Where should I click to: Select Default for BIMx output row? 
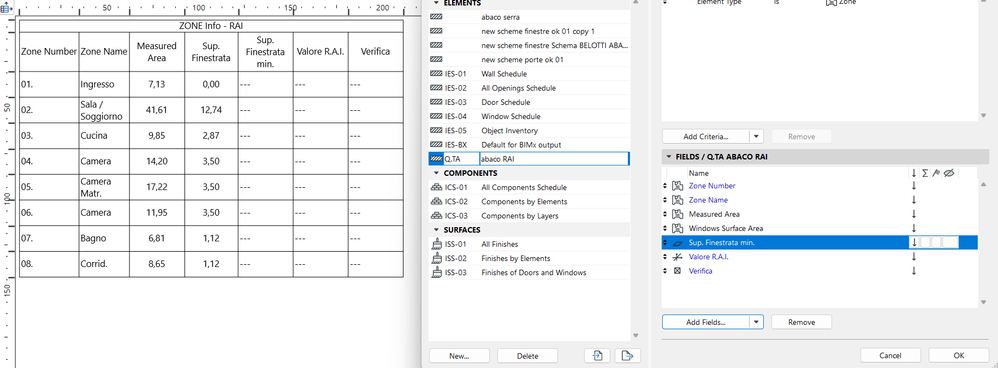530,145
